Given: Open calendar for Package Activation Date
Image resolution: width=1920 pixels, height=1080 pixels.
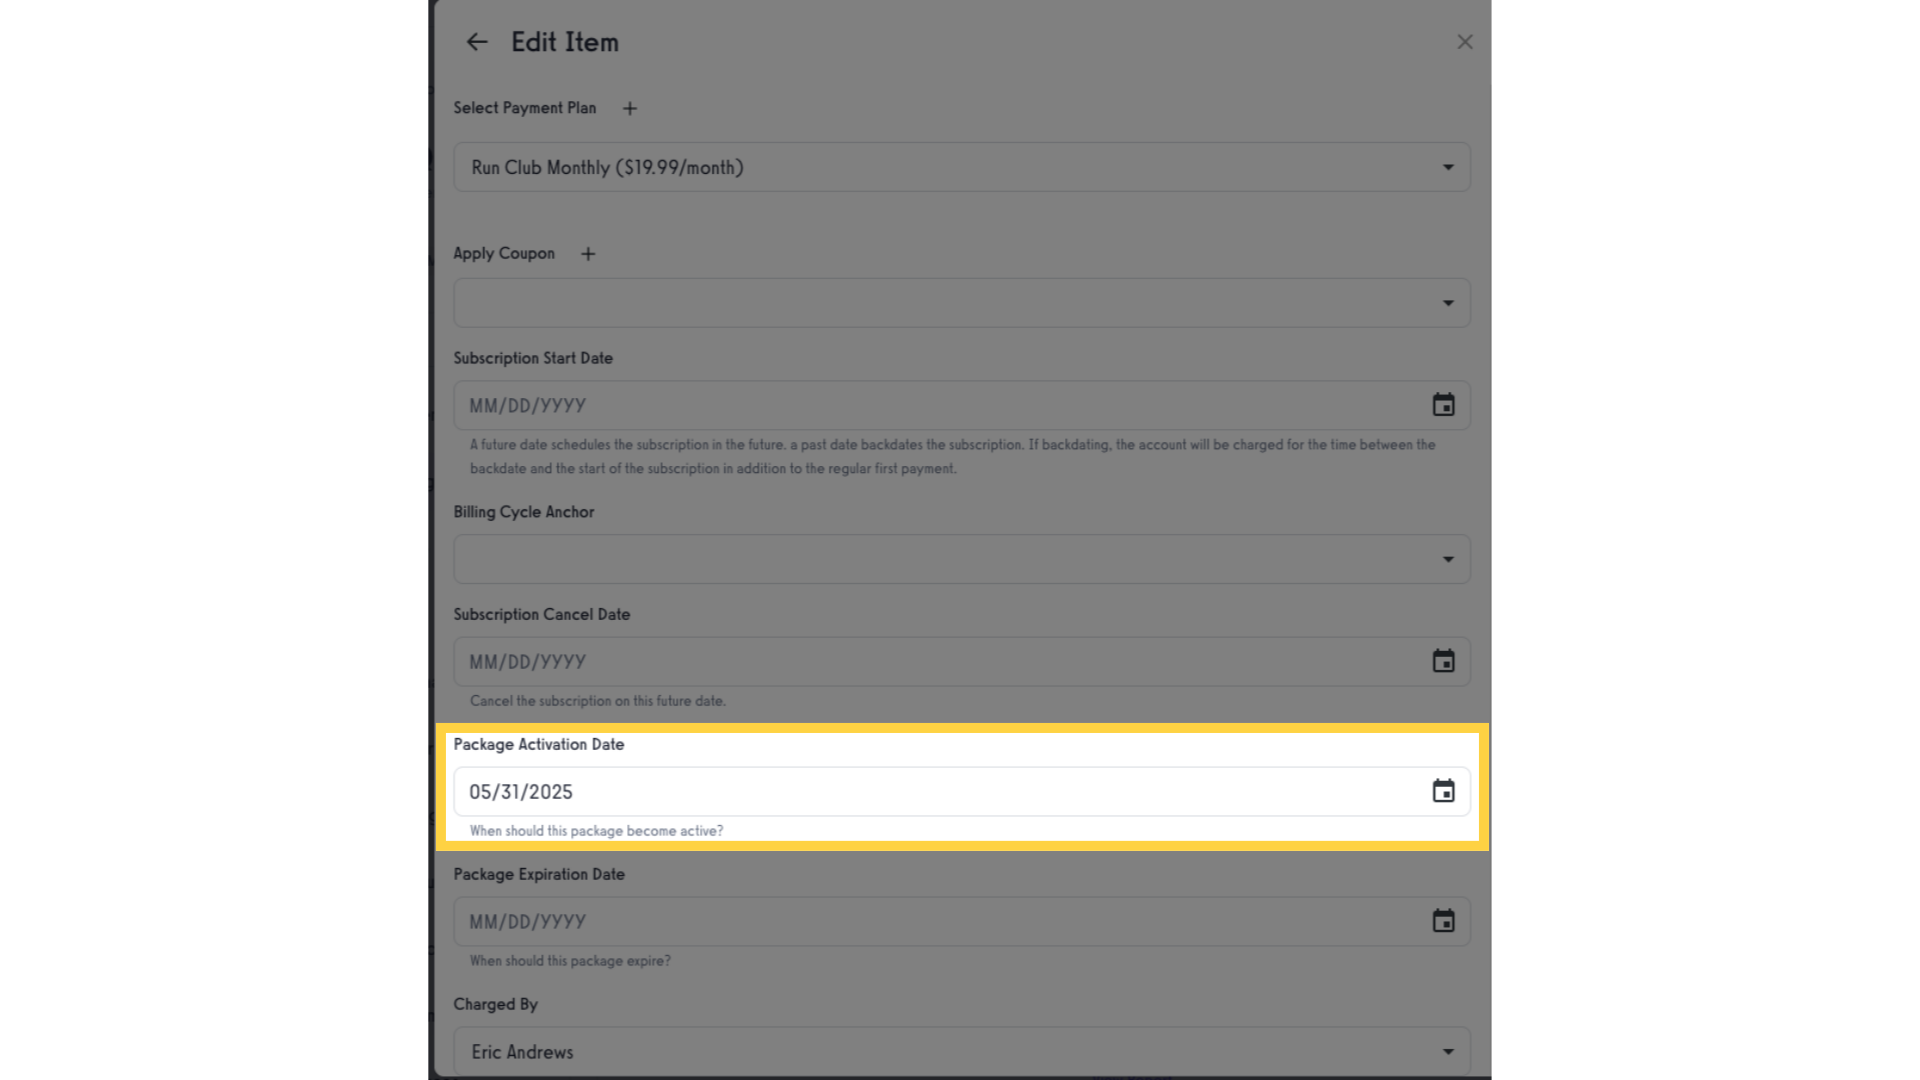Looking at the screenshot, I should point(1443,791).
